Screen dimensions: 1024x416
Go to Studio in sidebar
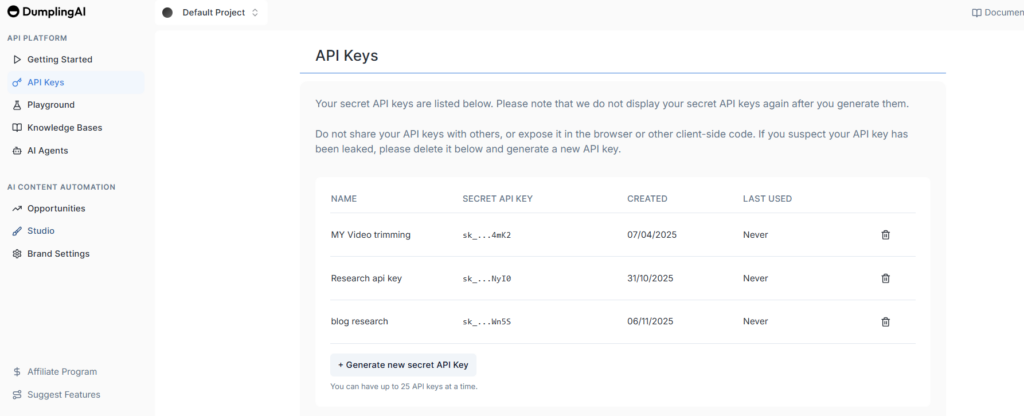40,231
